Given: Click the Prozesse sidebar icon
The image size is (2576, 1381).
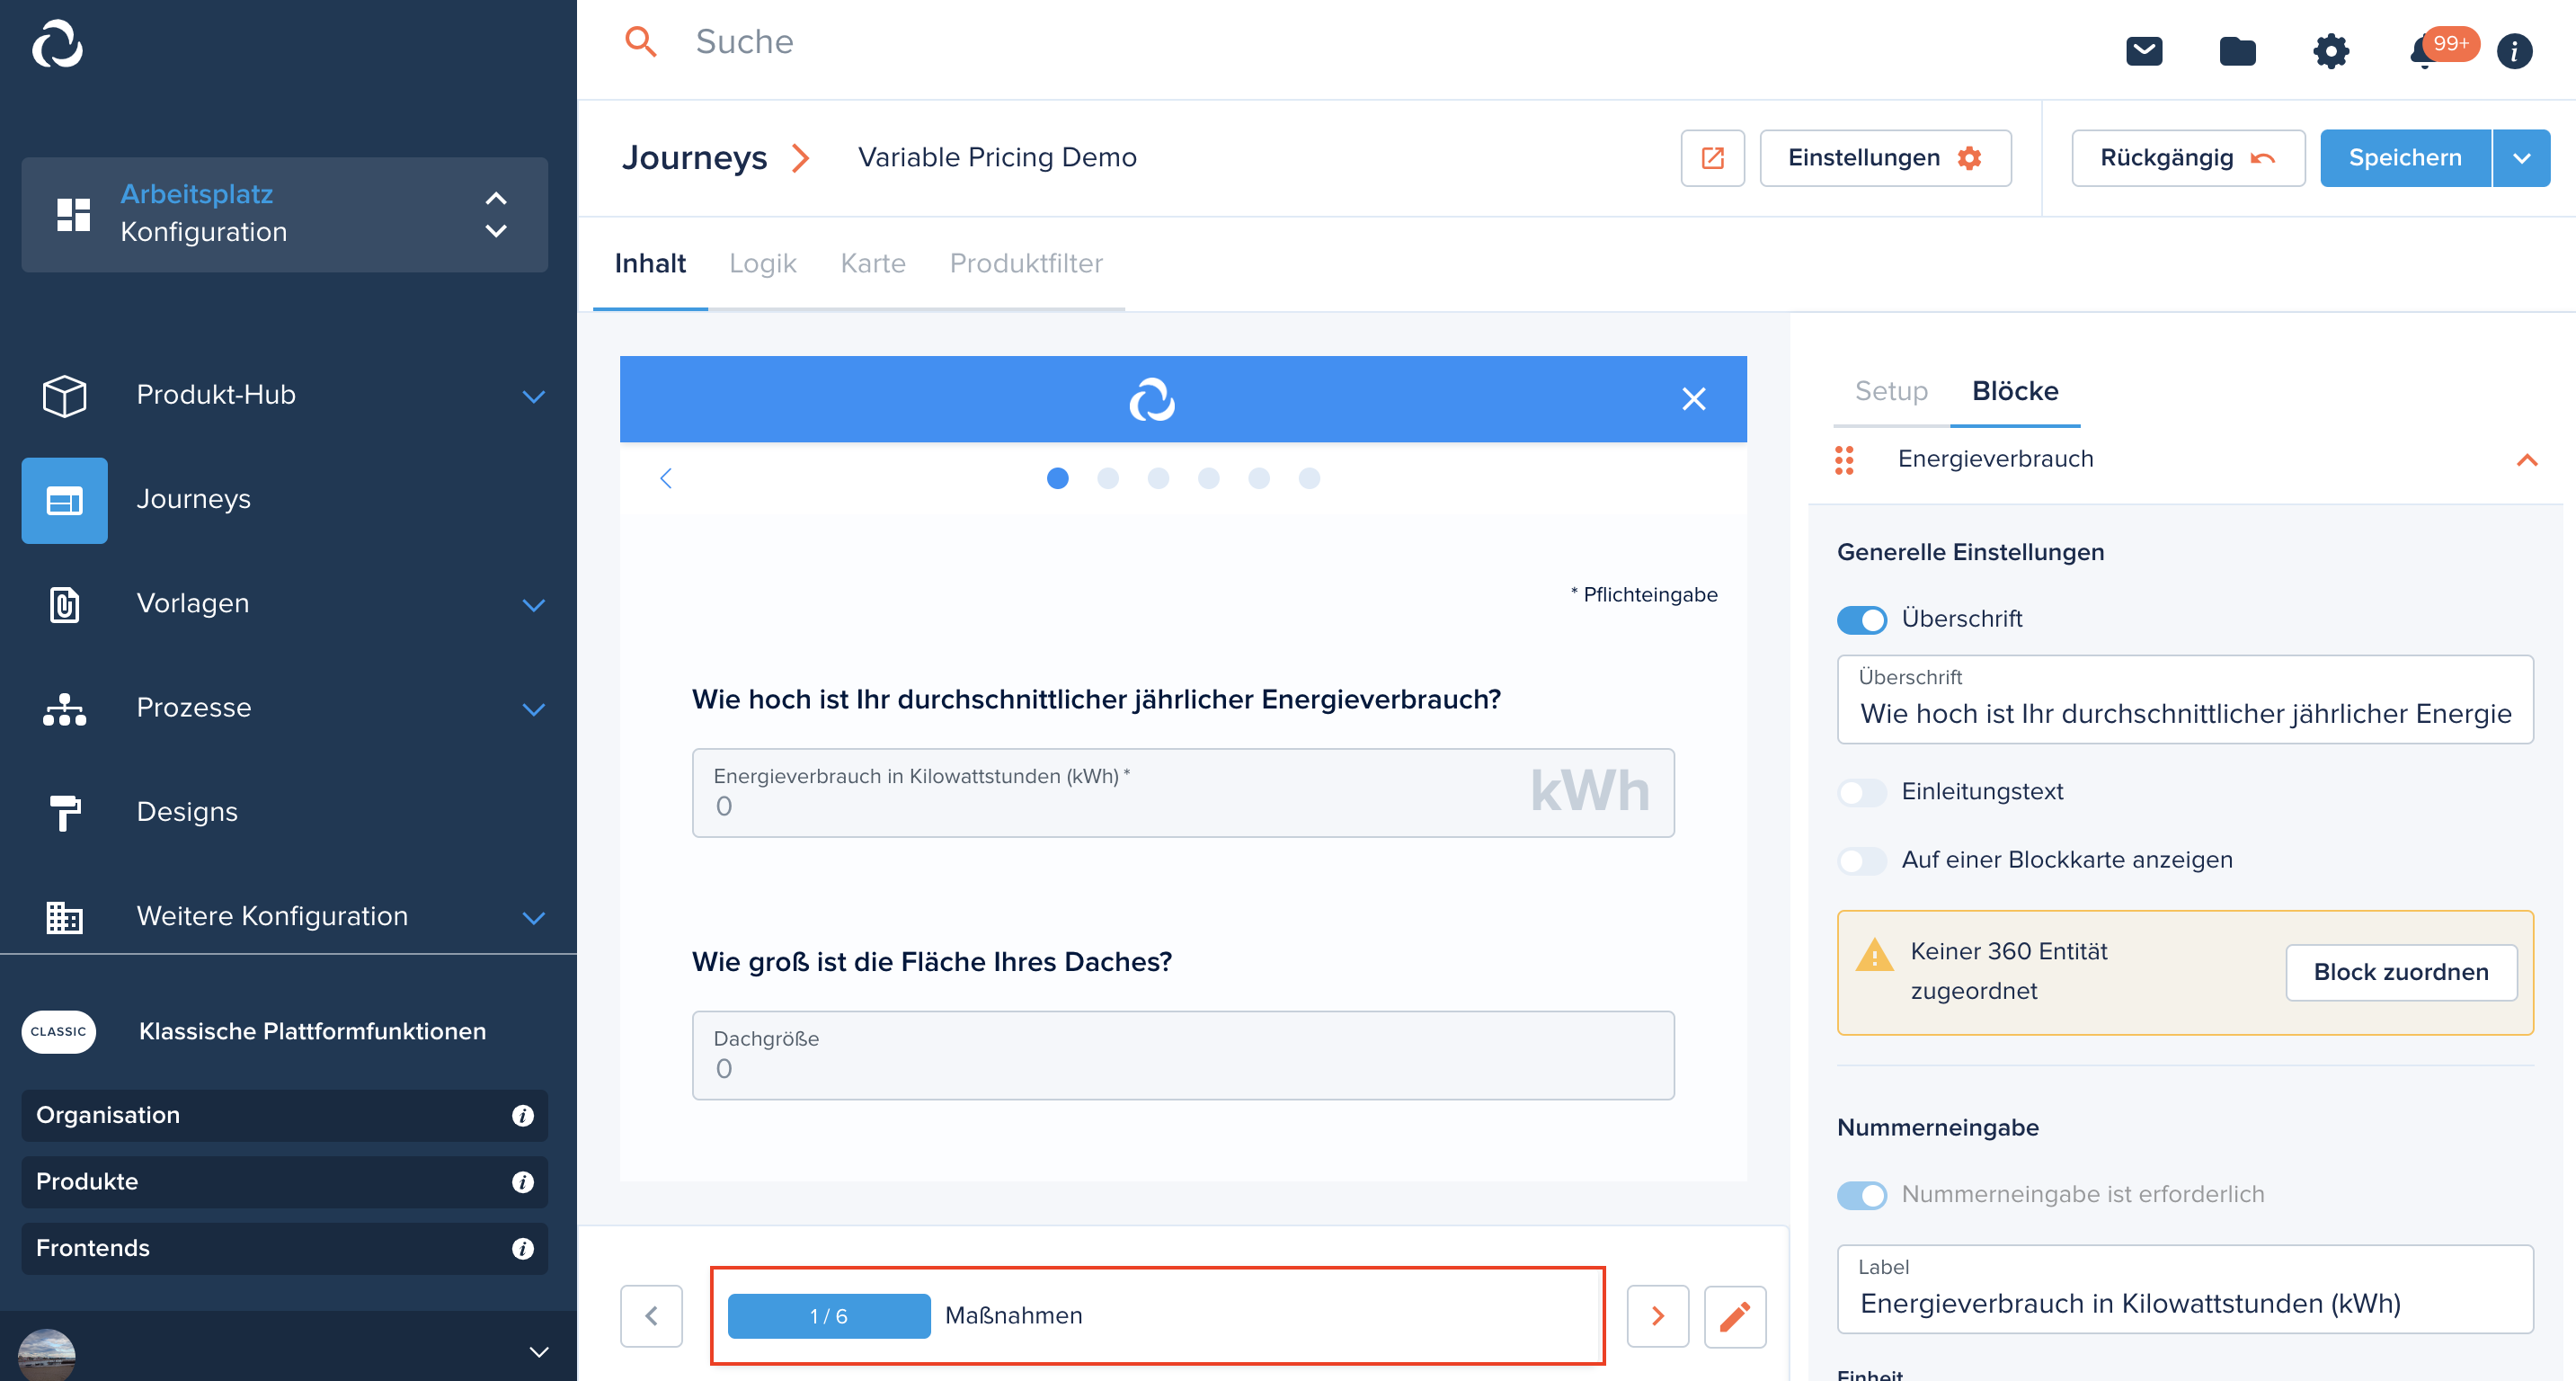Looking at the screenshot, I should click(63, 706).
